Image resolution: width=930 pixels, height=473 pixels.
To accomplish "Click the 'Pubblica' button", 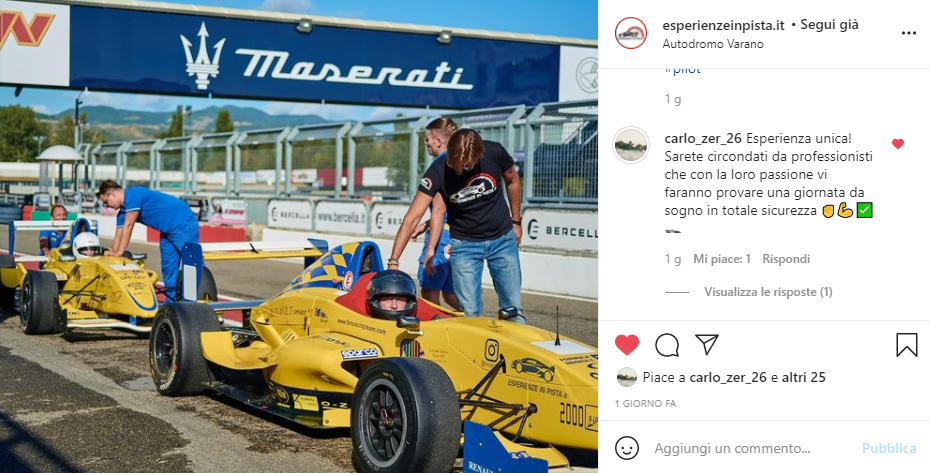I will click(x=888, y=448).
